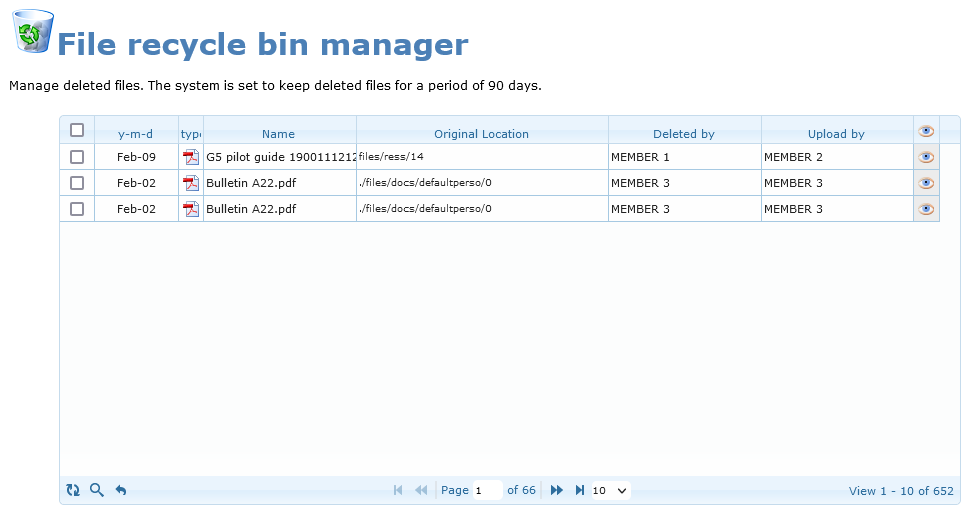Sort by the Original Location column
The height and width of the screenshot is (523, 979).
tap(481, 134)
